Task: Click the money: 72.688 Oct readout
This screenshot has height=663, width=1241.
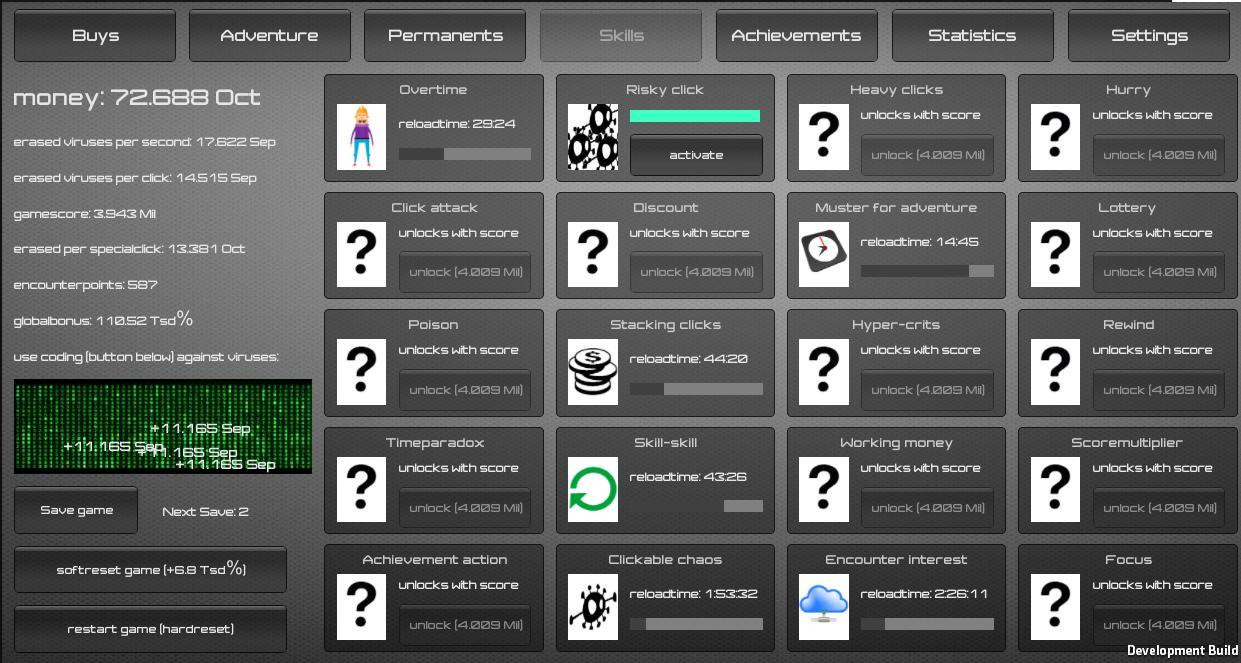Action: pos(137,98)
